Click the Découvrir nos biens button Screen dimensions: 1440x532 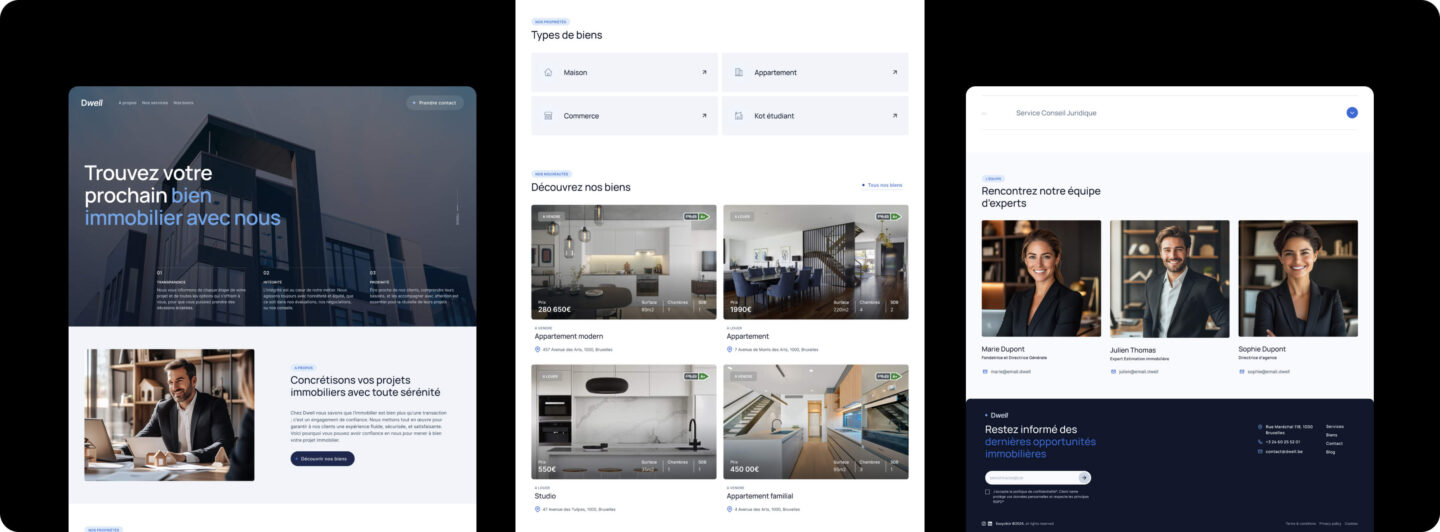pyautogui.click(x=322, y=459)
